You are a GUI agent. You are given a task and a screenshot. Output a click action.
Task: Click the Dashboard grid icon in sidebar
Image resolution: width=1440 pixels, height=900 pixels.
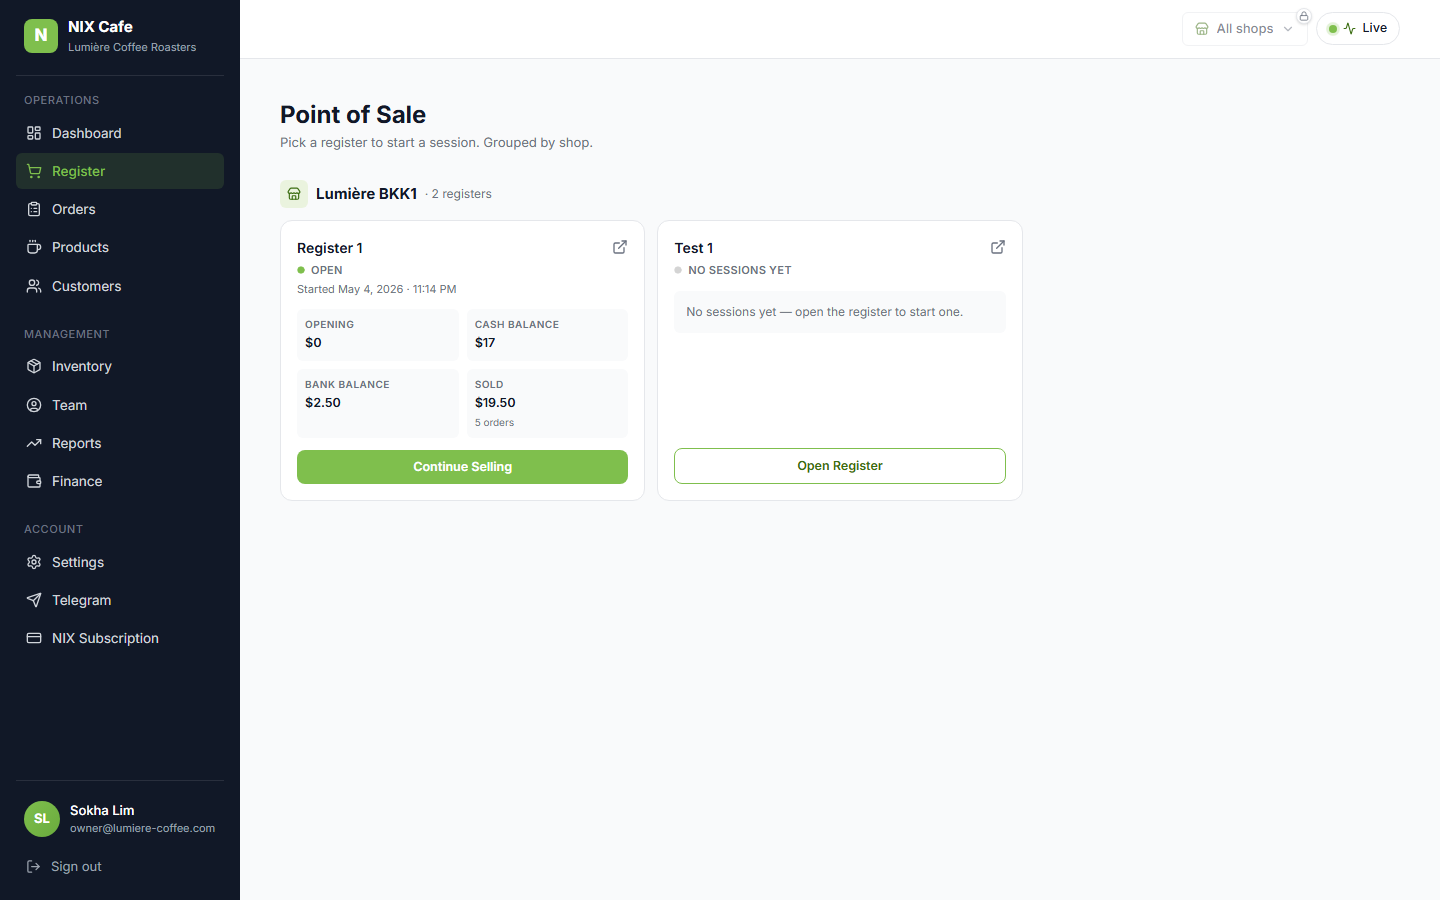point(34,133)
